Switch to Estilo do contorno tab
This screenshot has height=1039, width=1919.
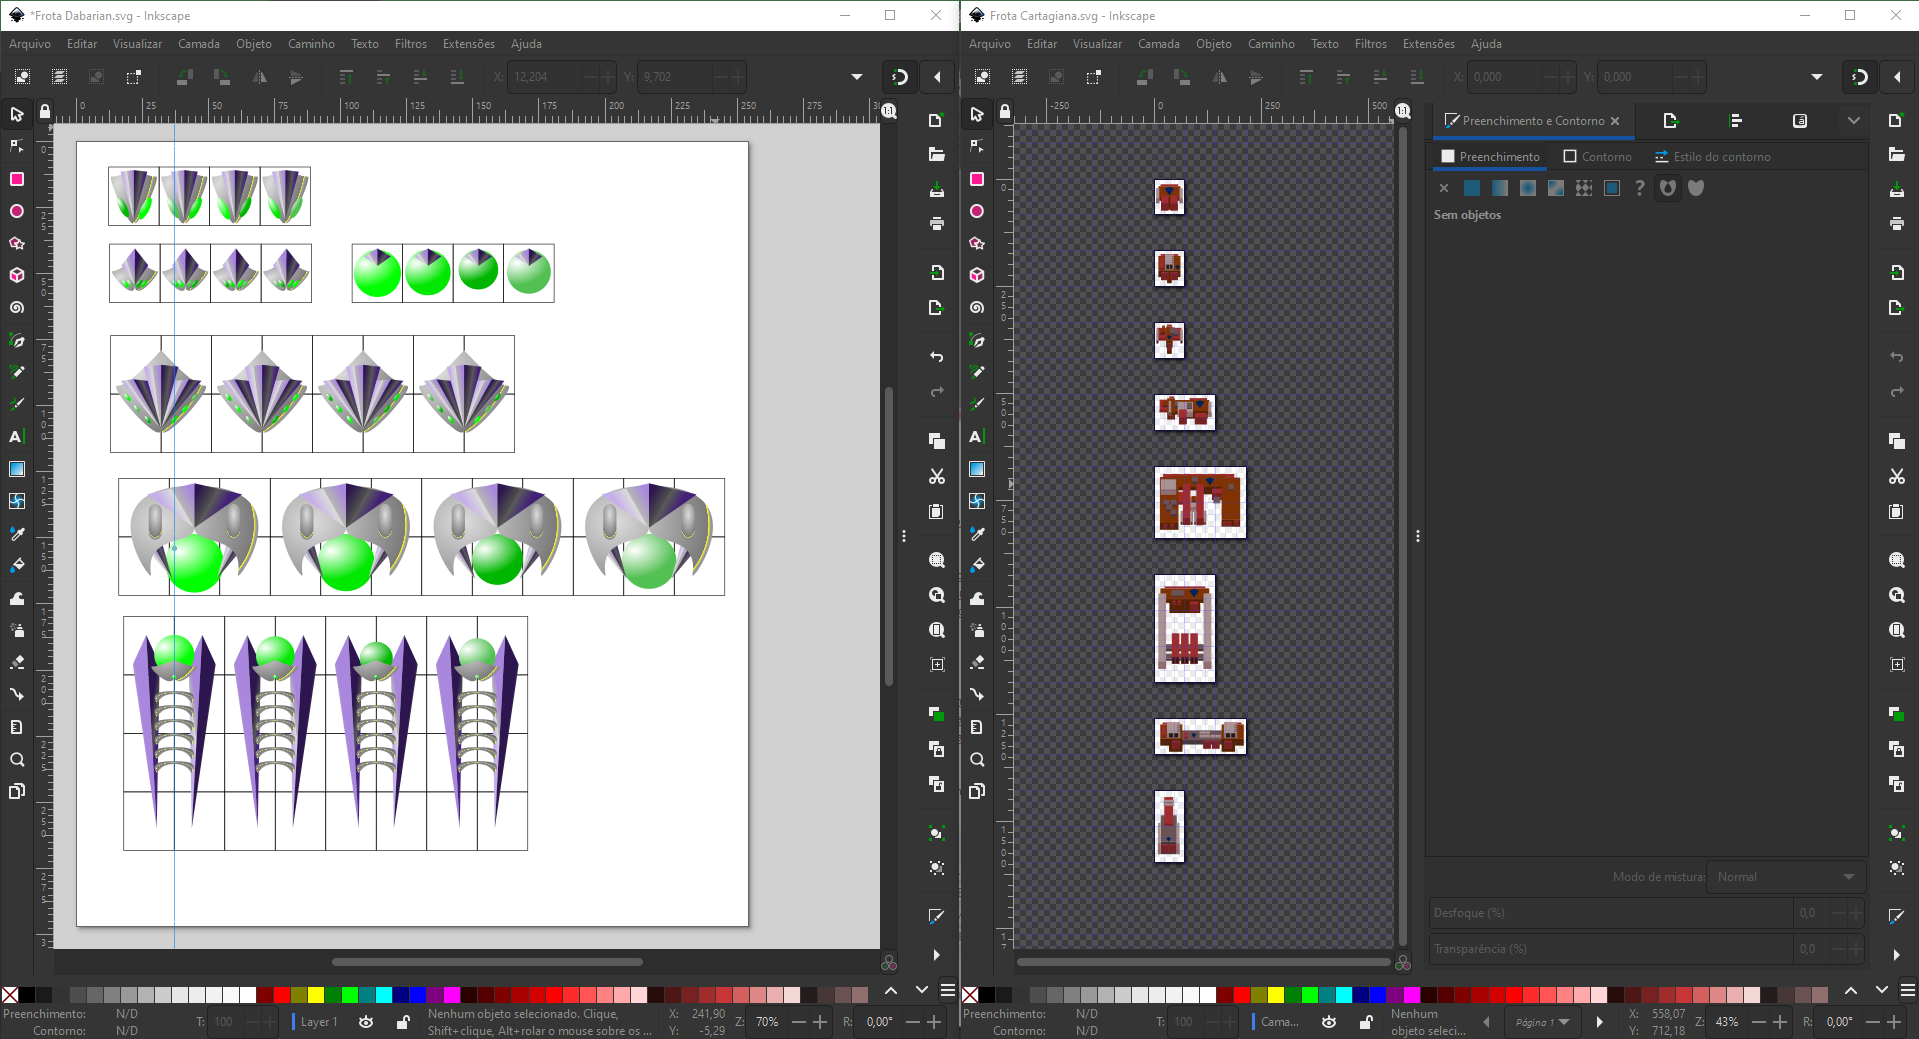1712,157
